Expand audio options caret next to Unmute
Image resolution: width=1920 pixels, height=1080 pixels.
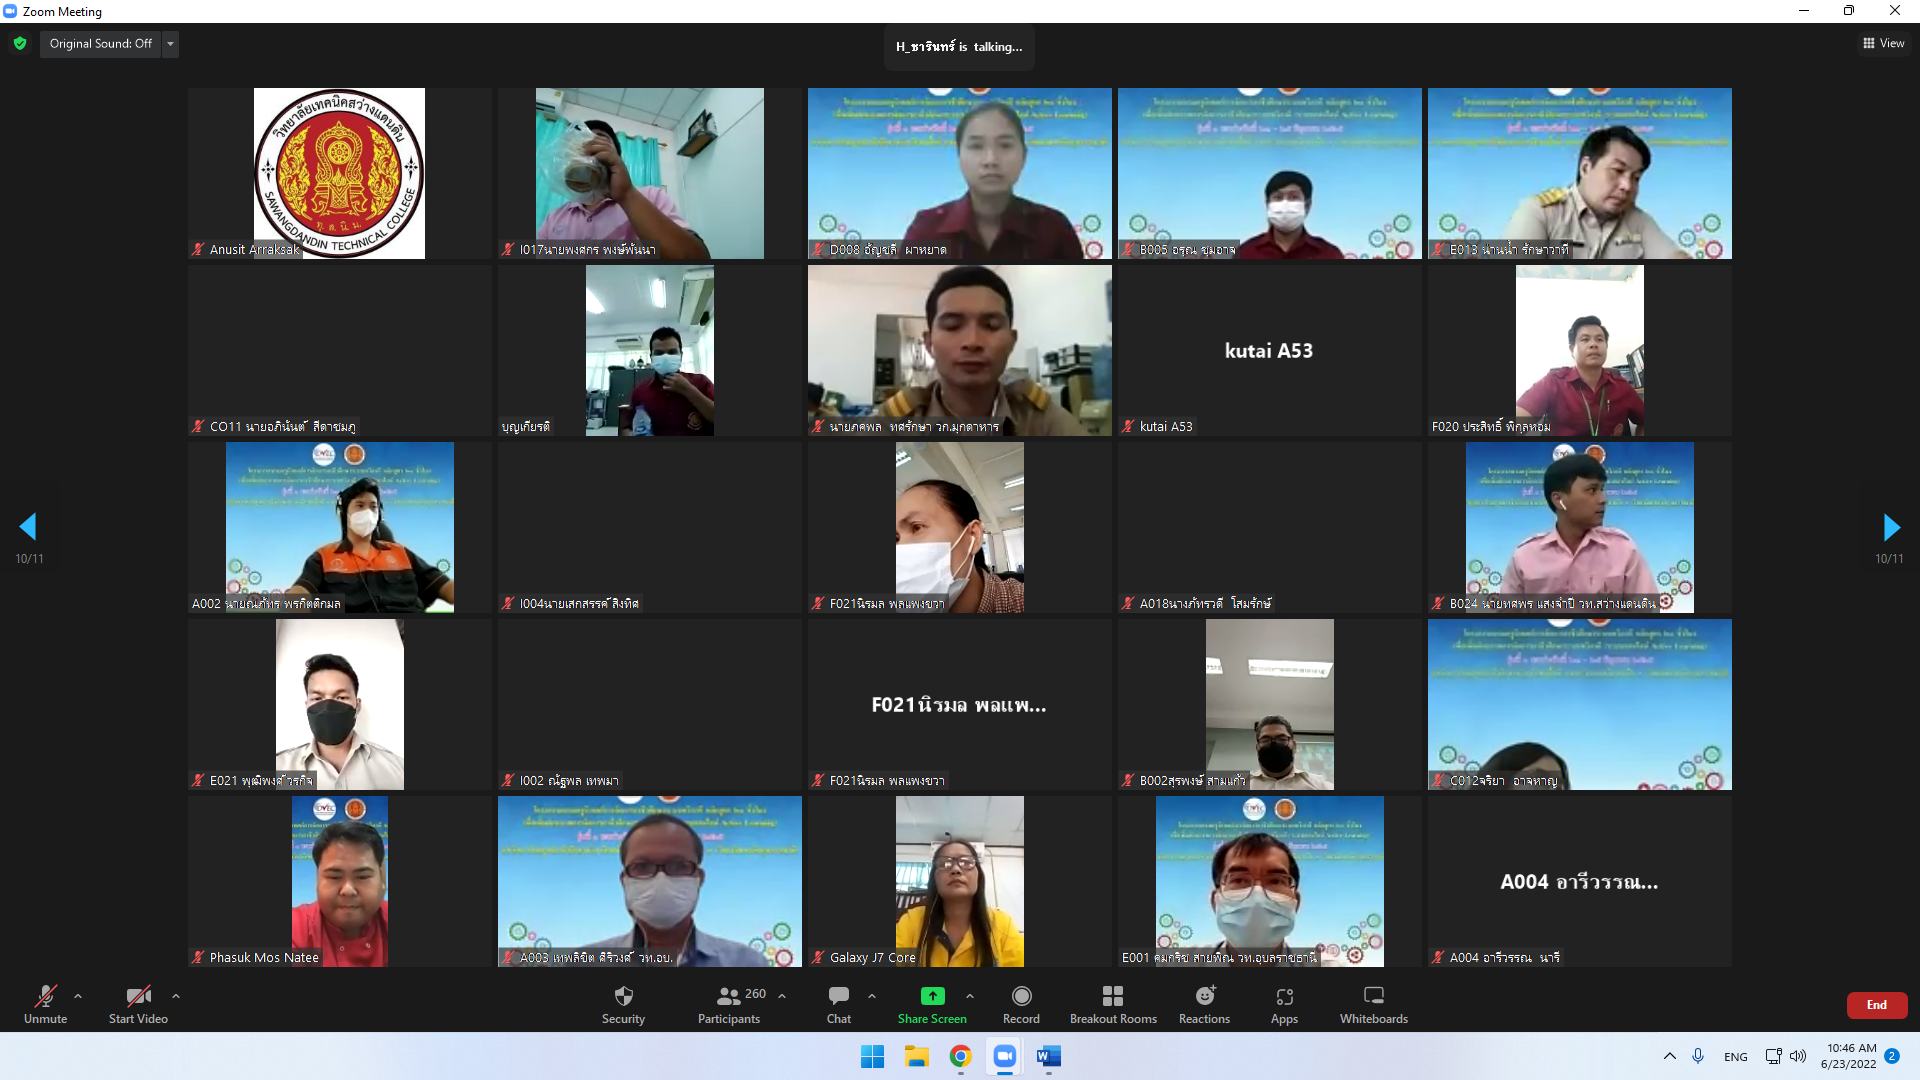pos(78,996)
